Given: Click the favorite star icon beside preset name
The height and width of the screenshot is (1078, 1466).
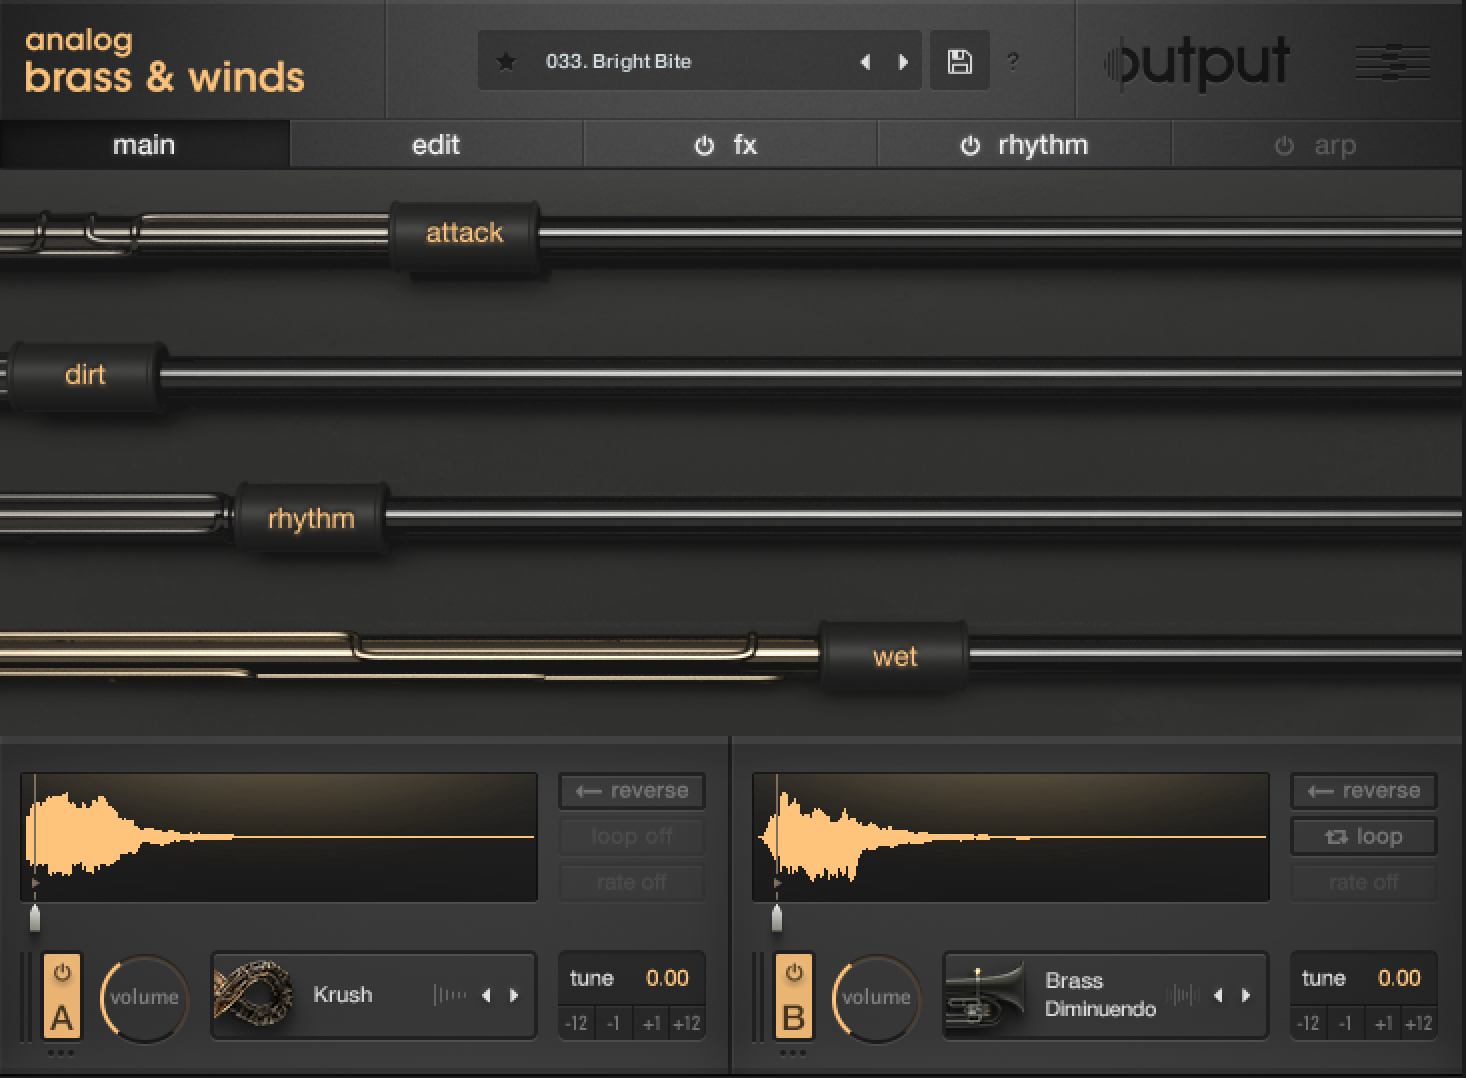Looking at the screenshot, I should pos(506,62).
